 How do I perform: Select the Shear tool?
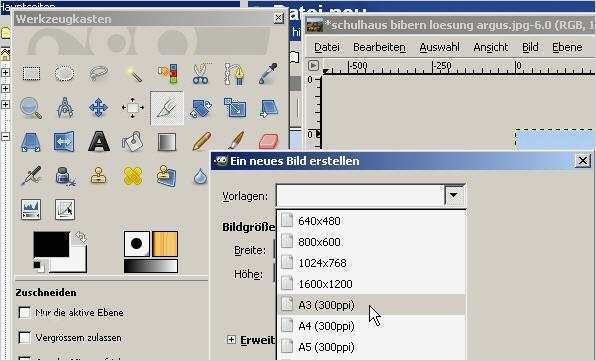pyautogui.click(x=269, y=108)
